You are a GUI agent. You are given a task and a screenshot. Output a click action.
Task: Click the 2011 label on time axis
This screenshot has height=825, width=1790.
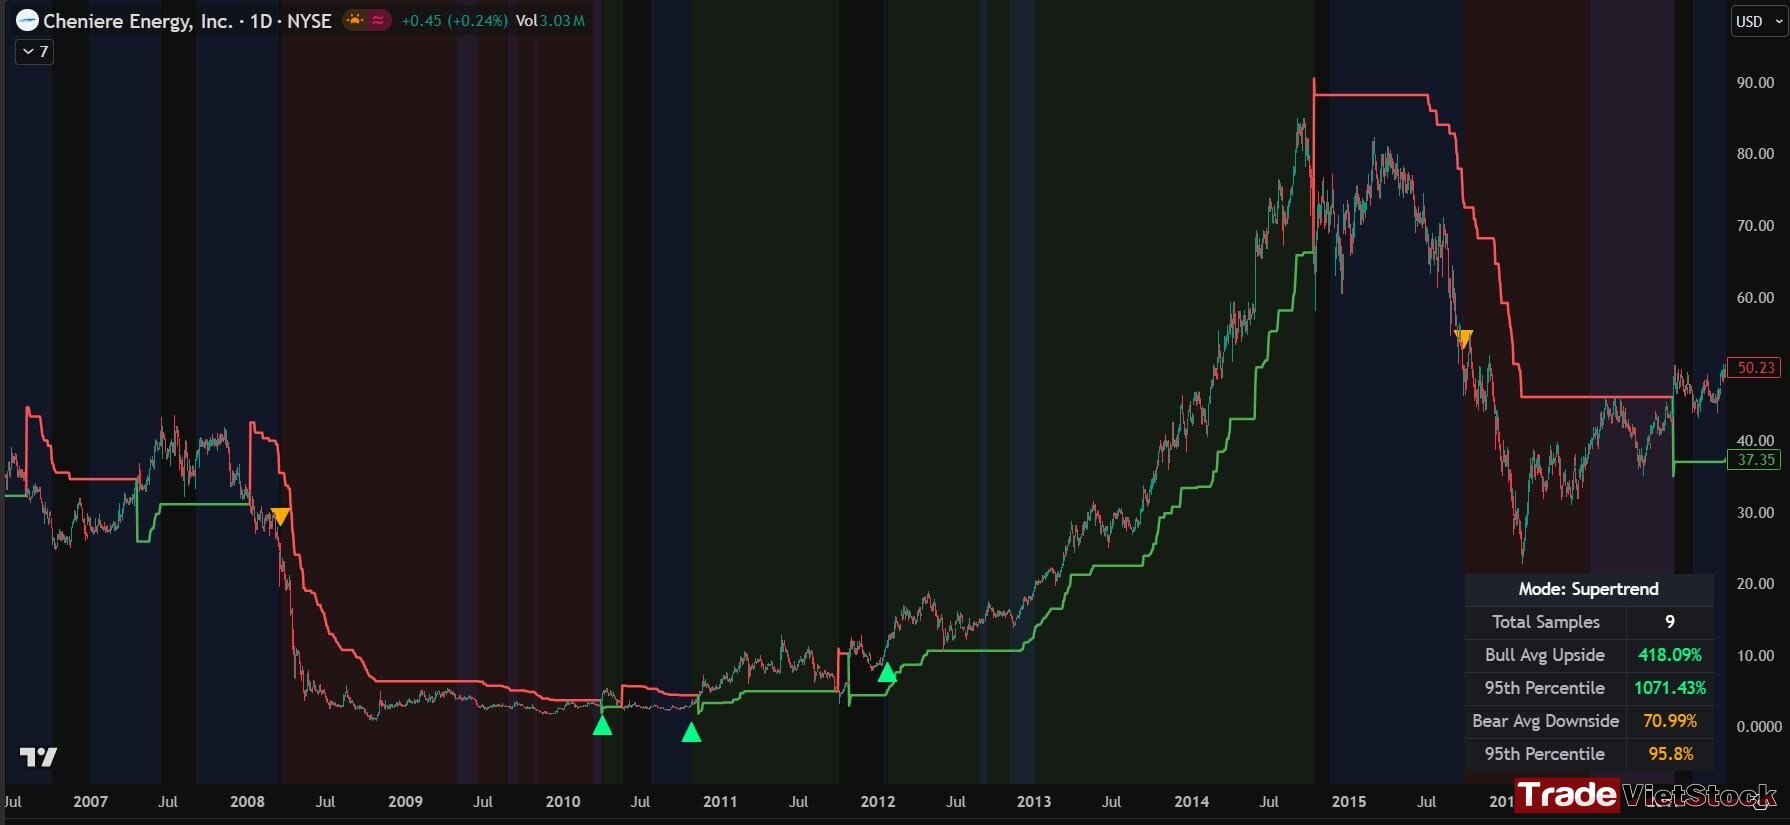720,802
